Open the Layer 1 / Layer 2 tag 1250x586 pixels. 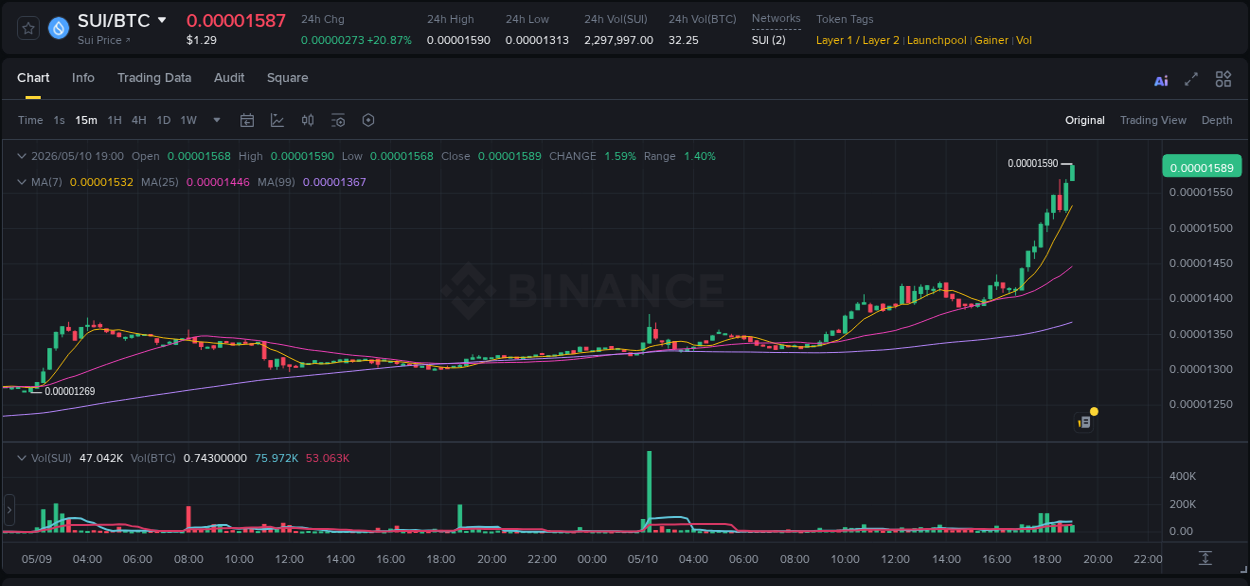(857, 40)
